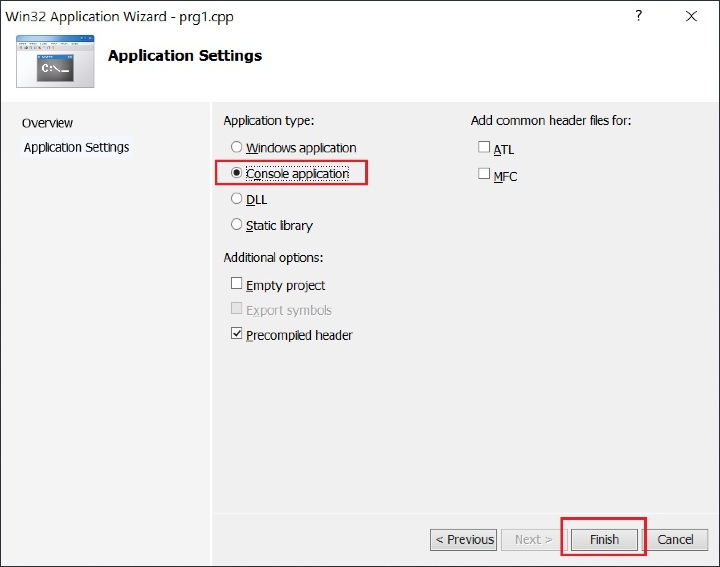Screen dimensions: 720x567
Task: Select the Windows application radio button
Action: point(237,148)
